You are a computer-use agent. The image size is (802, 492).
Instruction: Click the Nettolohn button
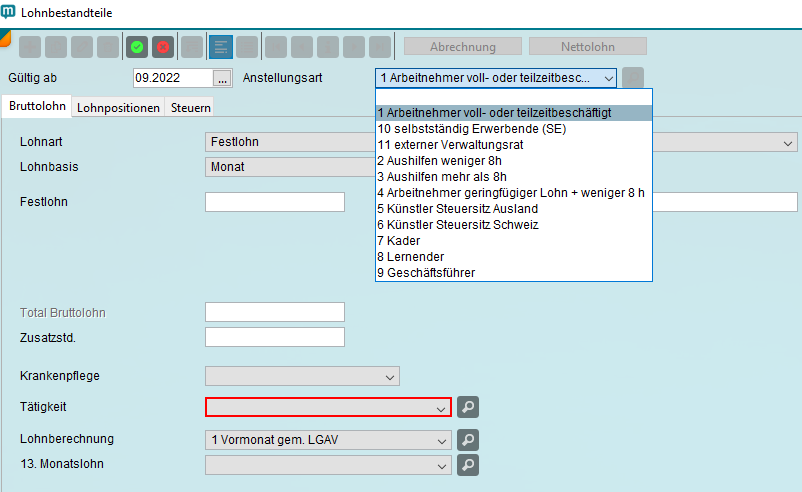coord(588,47)
